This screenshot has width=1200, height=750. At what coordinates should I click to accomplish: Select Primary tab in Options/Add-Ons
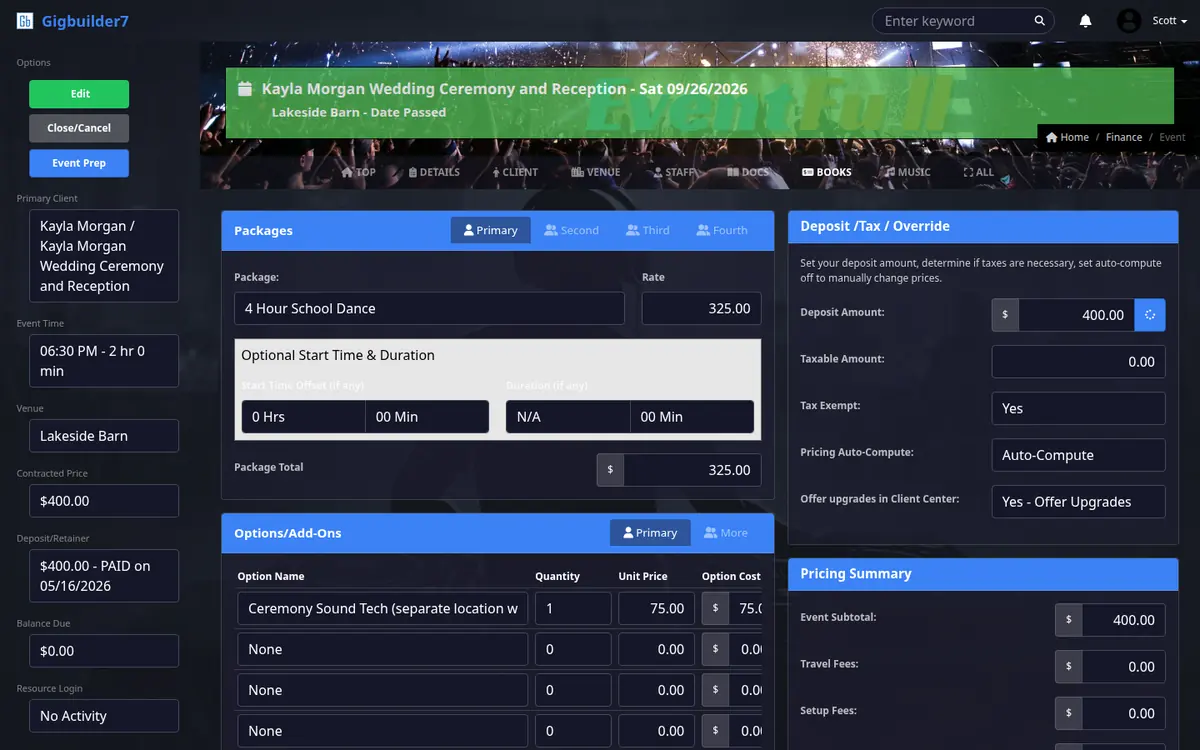click(x=649, y=533)
